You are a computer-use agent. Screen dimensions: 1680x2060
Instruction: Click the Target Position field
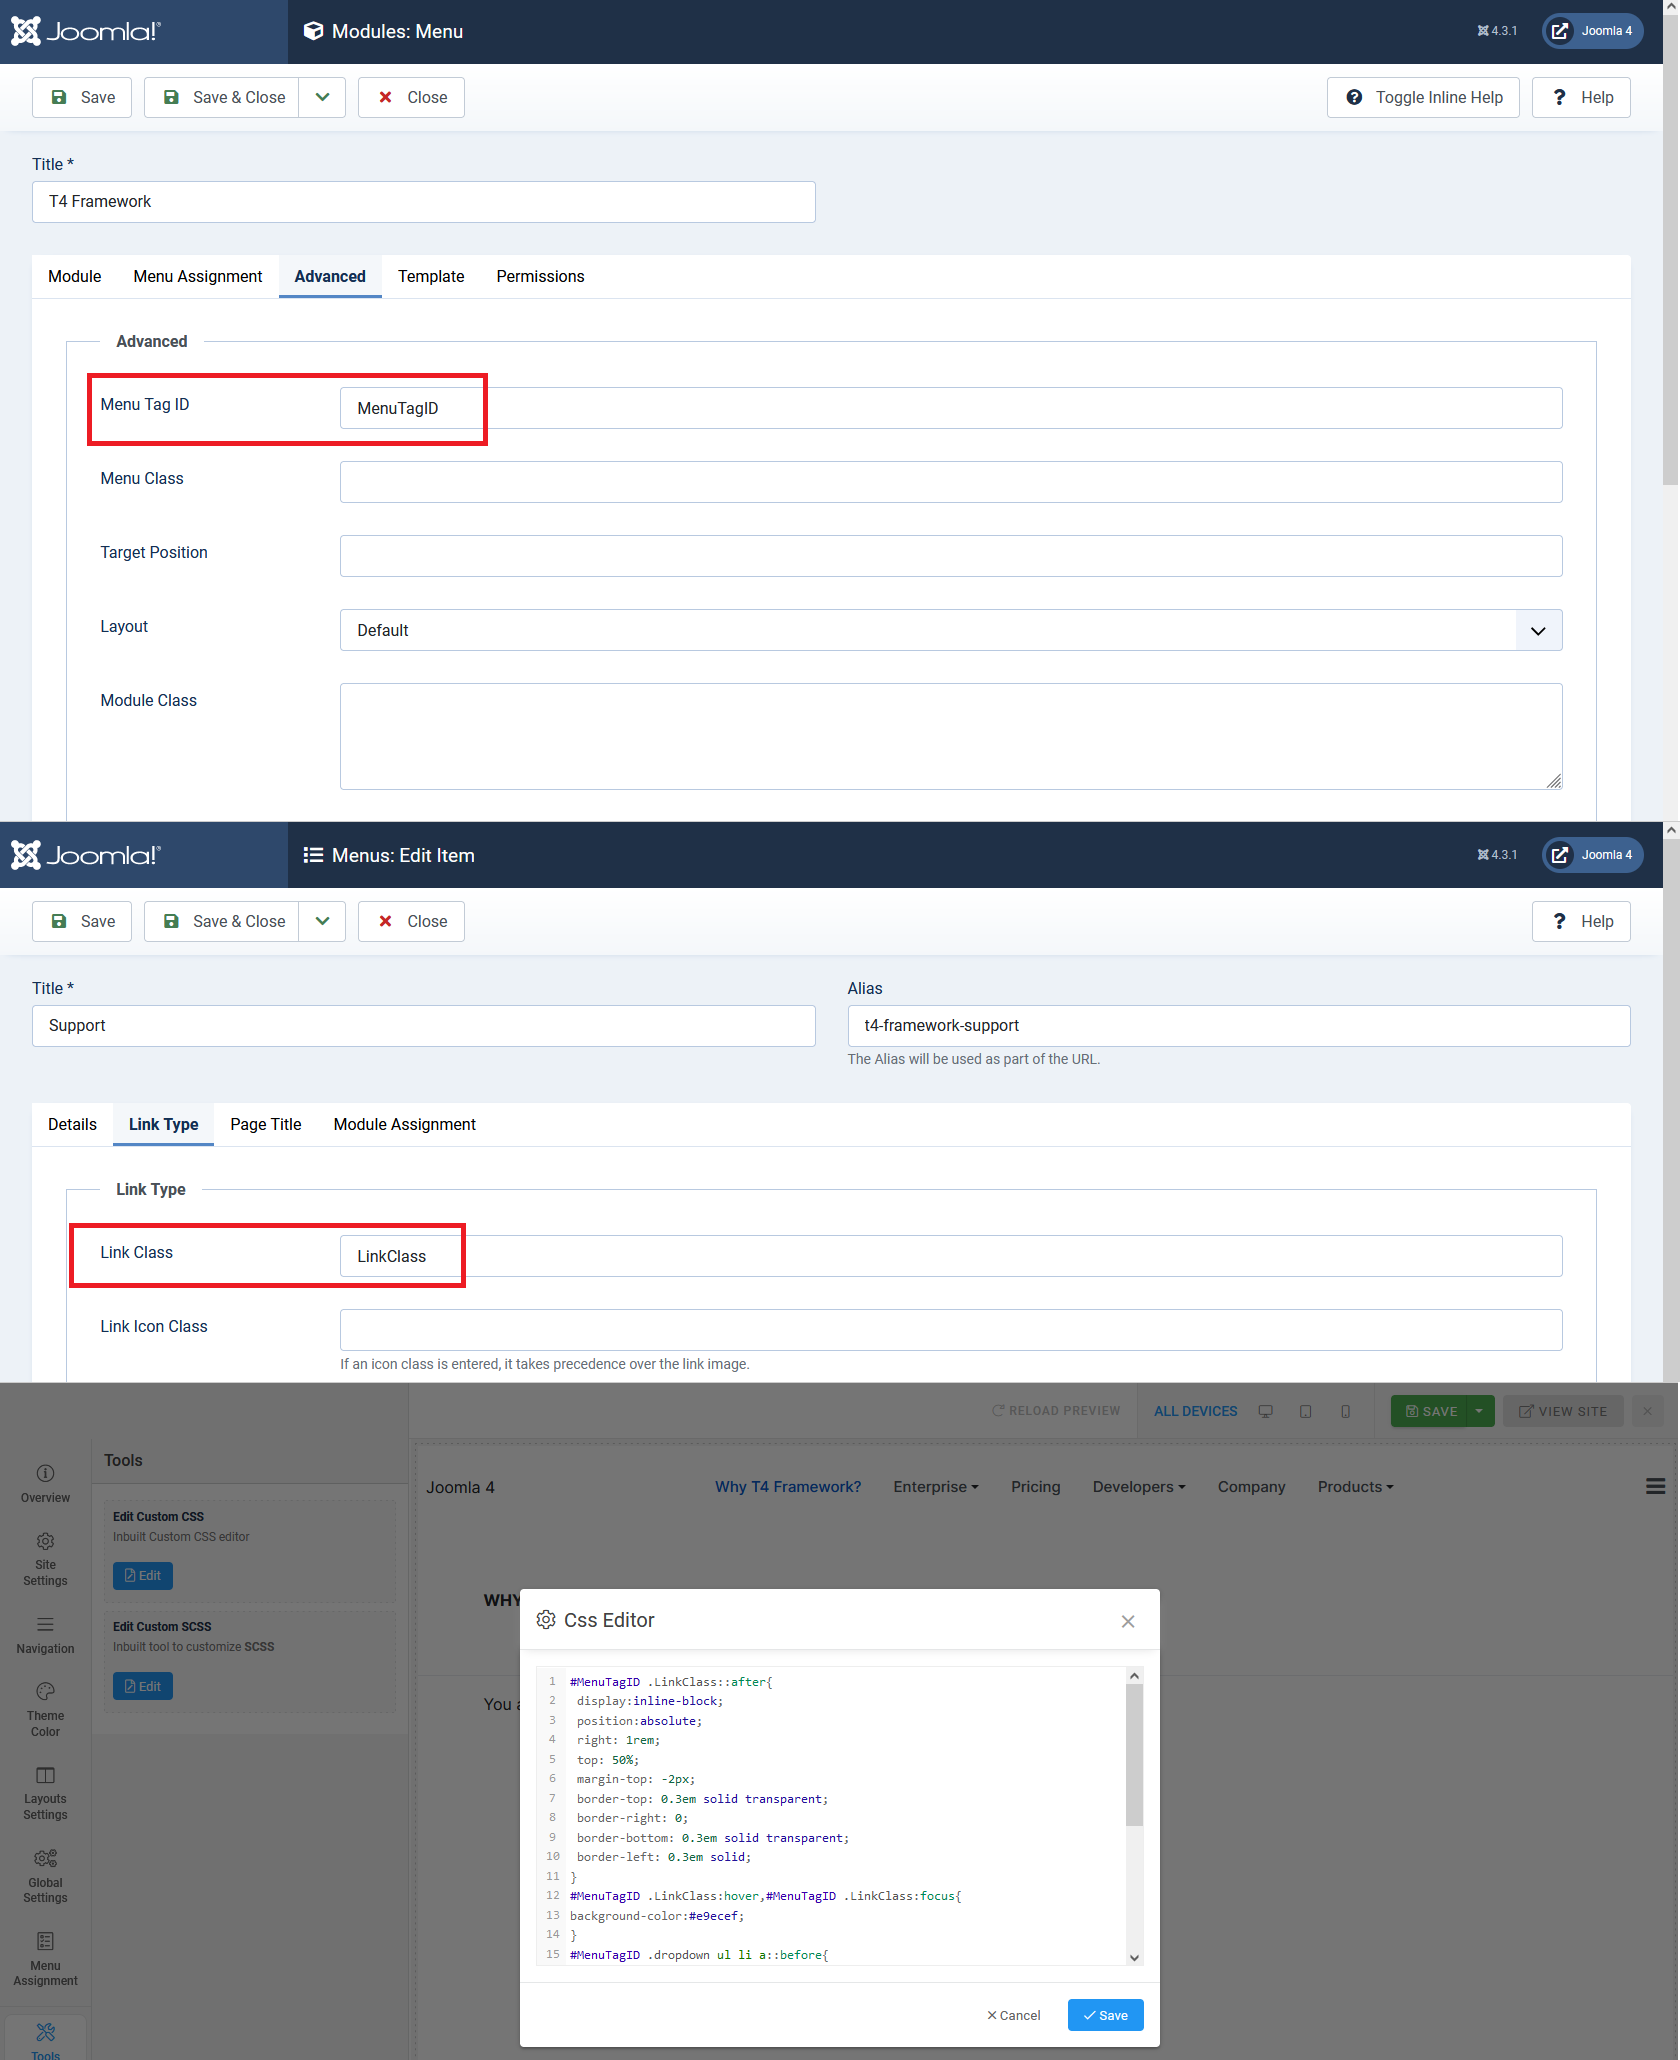coord(951,556)
